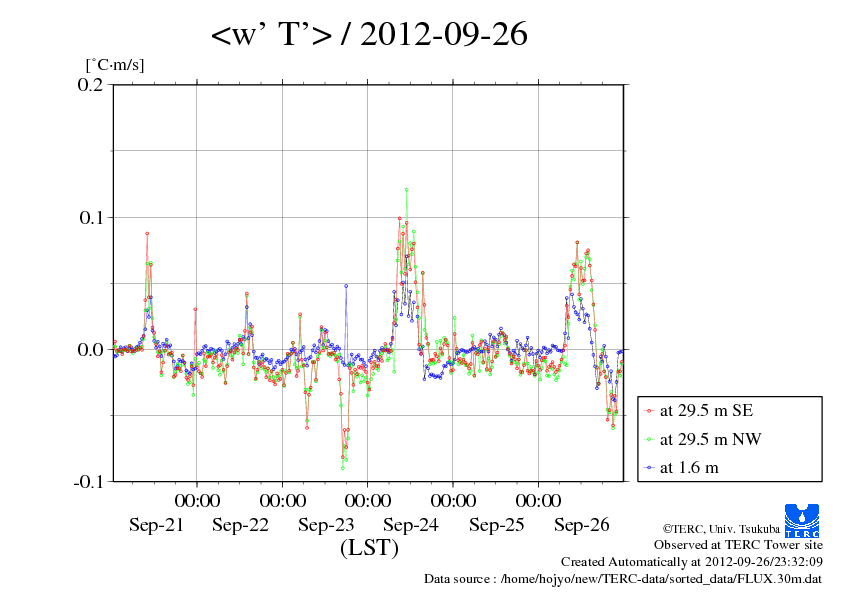Viewport: 842px width, 595px height.
Task: Click the y-axis value 0.0
Action: pyautogui.click(x=90, y=349)
